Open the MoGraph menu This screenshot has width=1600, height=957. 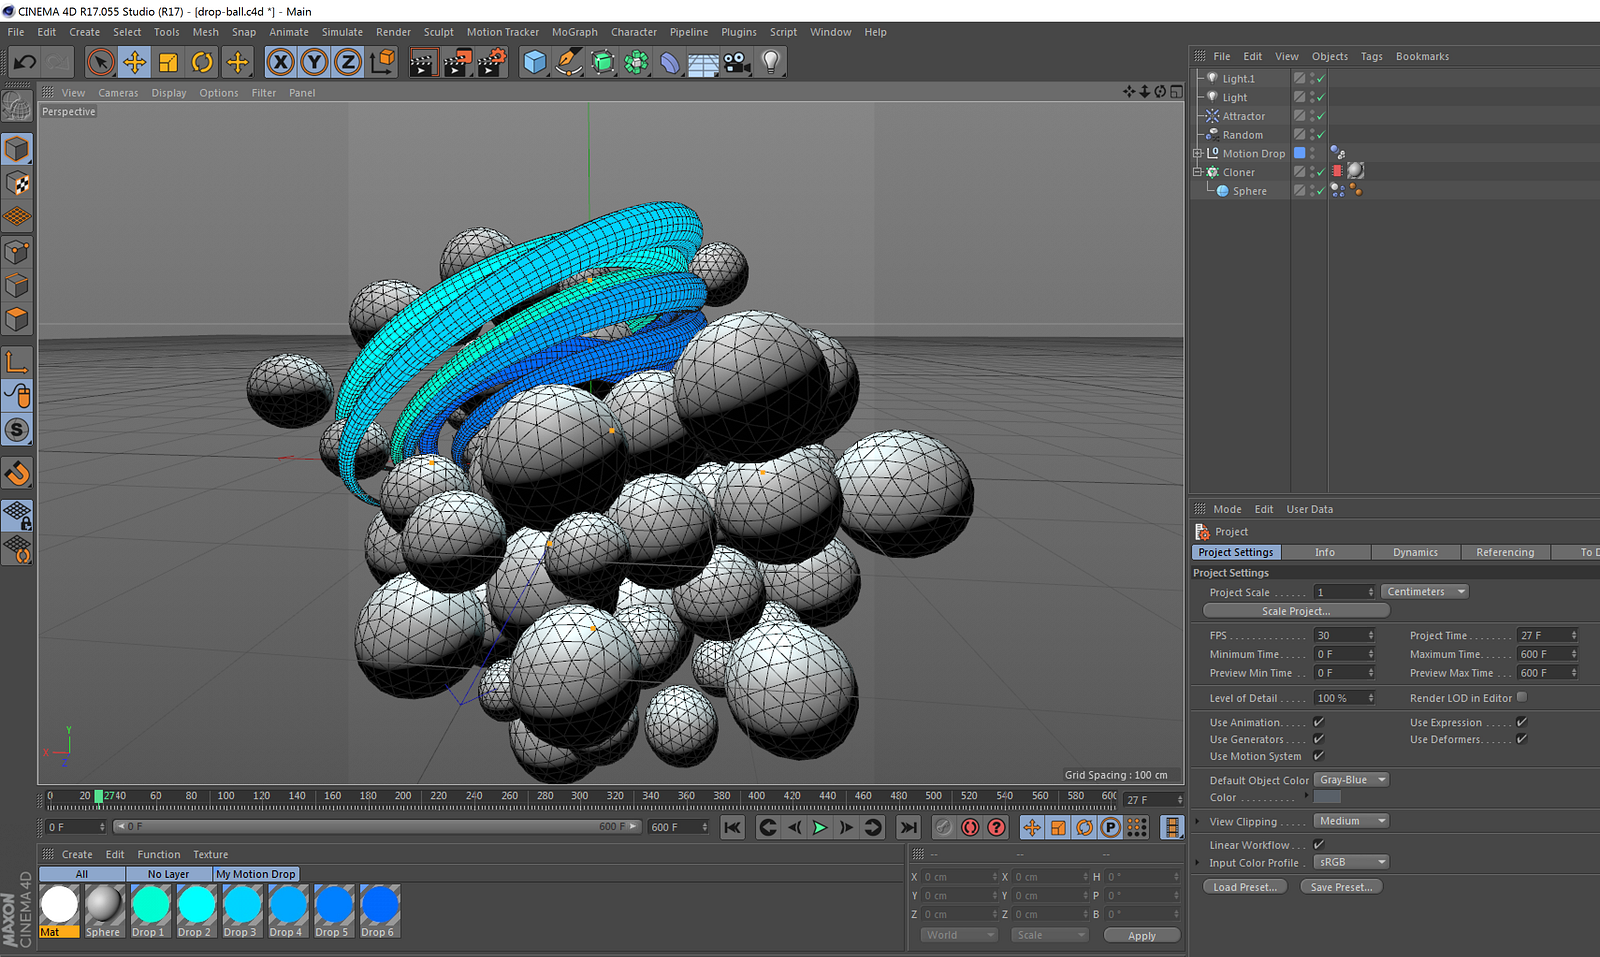coord(574,32)
